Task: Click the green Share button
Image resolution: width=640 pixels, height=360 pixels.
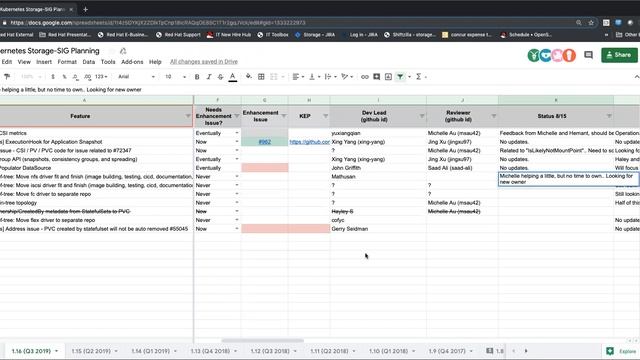Action: pos(619,55)
